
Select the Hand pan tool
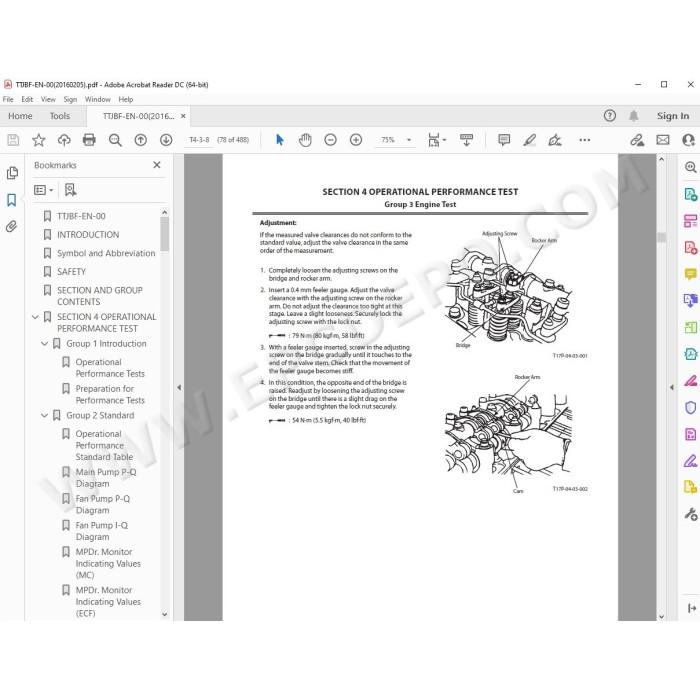point(305,140)
